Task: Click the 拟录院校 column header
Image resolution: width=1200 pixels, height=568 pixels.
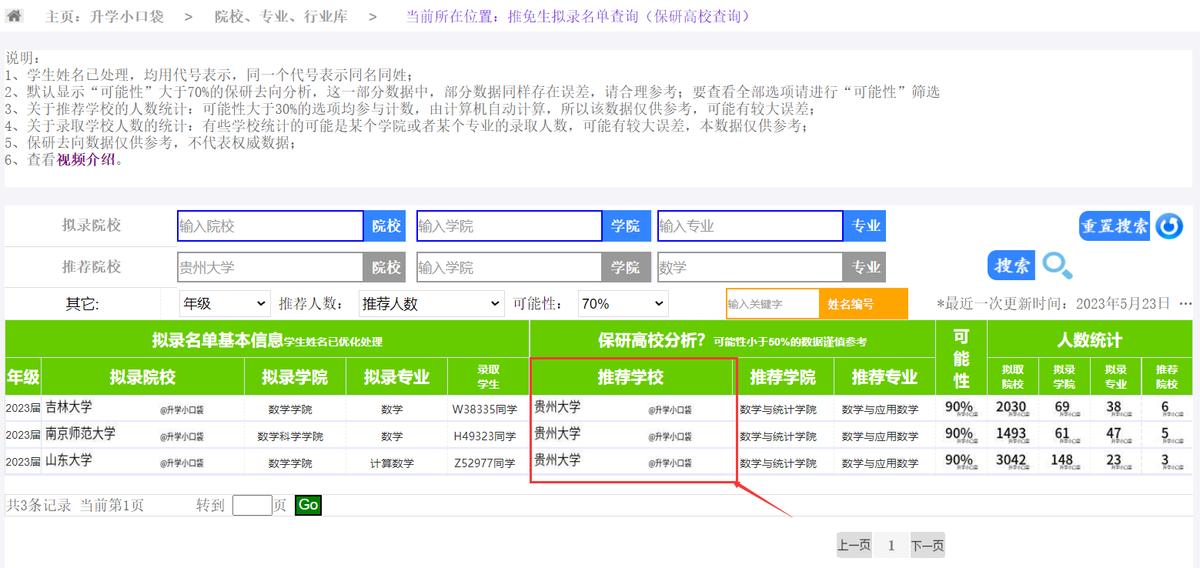Action: pyautogui.click(x=142, y=377)
